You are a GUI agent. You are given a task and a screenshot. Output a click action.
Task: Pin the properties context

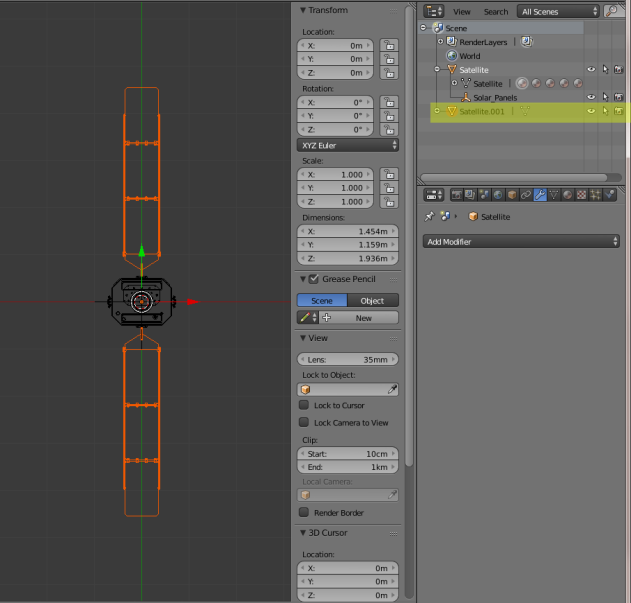(x=430, y=216)
